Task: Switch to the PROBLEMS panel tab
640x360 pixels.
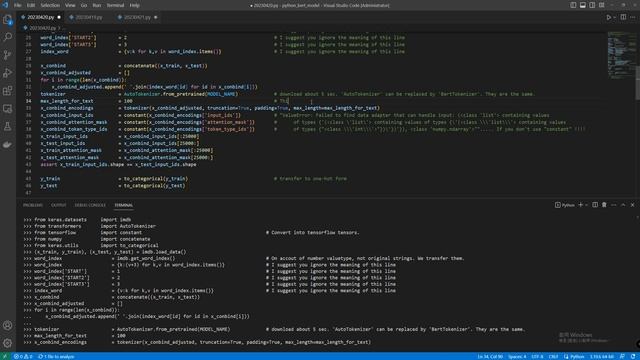Action: click(x=33, y=205)
